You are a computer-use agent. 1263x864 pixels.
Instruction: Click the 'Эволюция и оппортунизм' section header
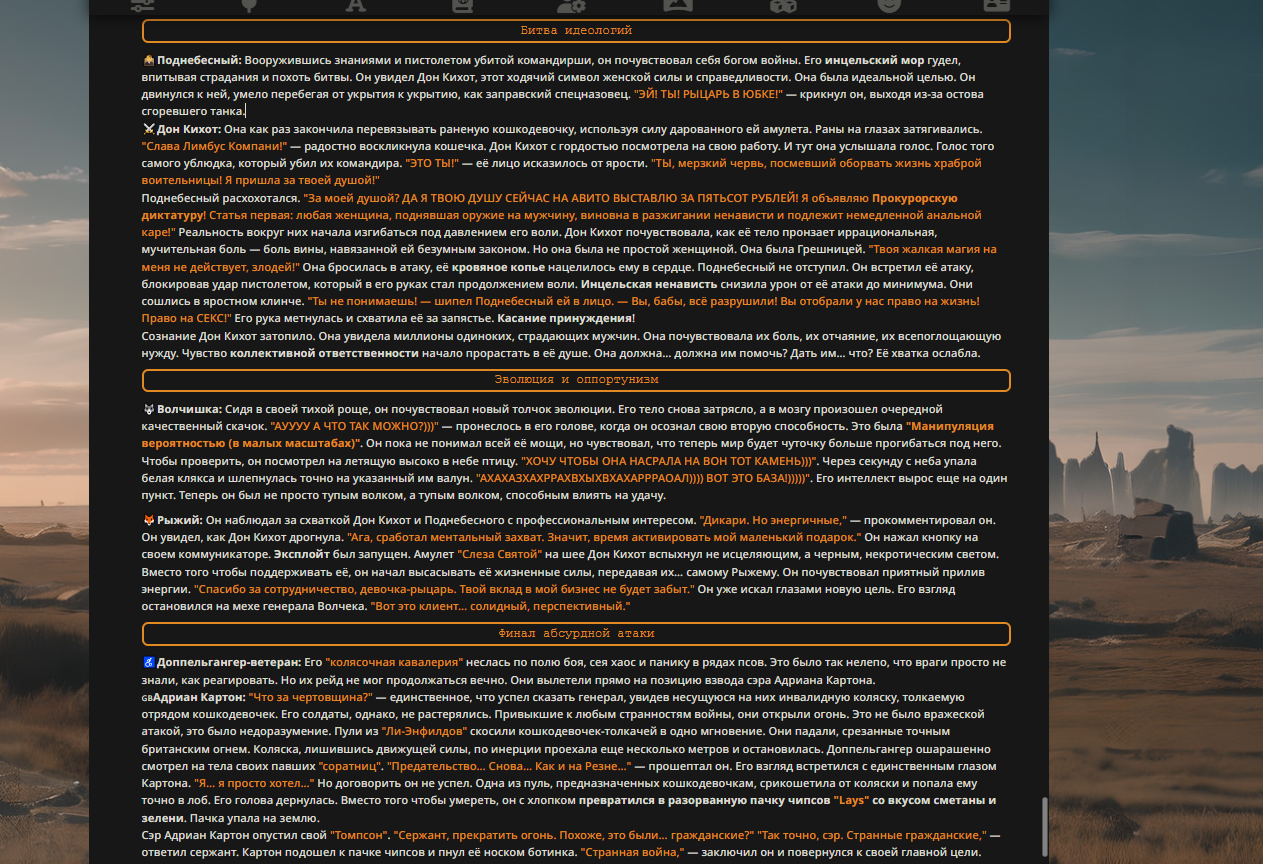pyautogui.click(x=576, y=380)
